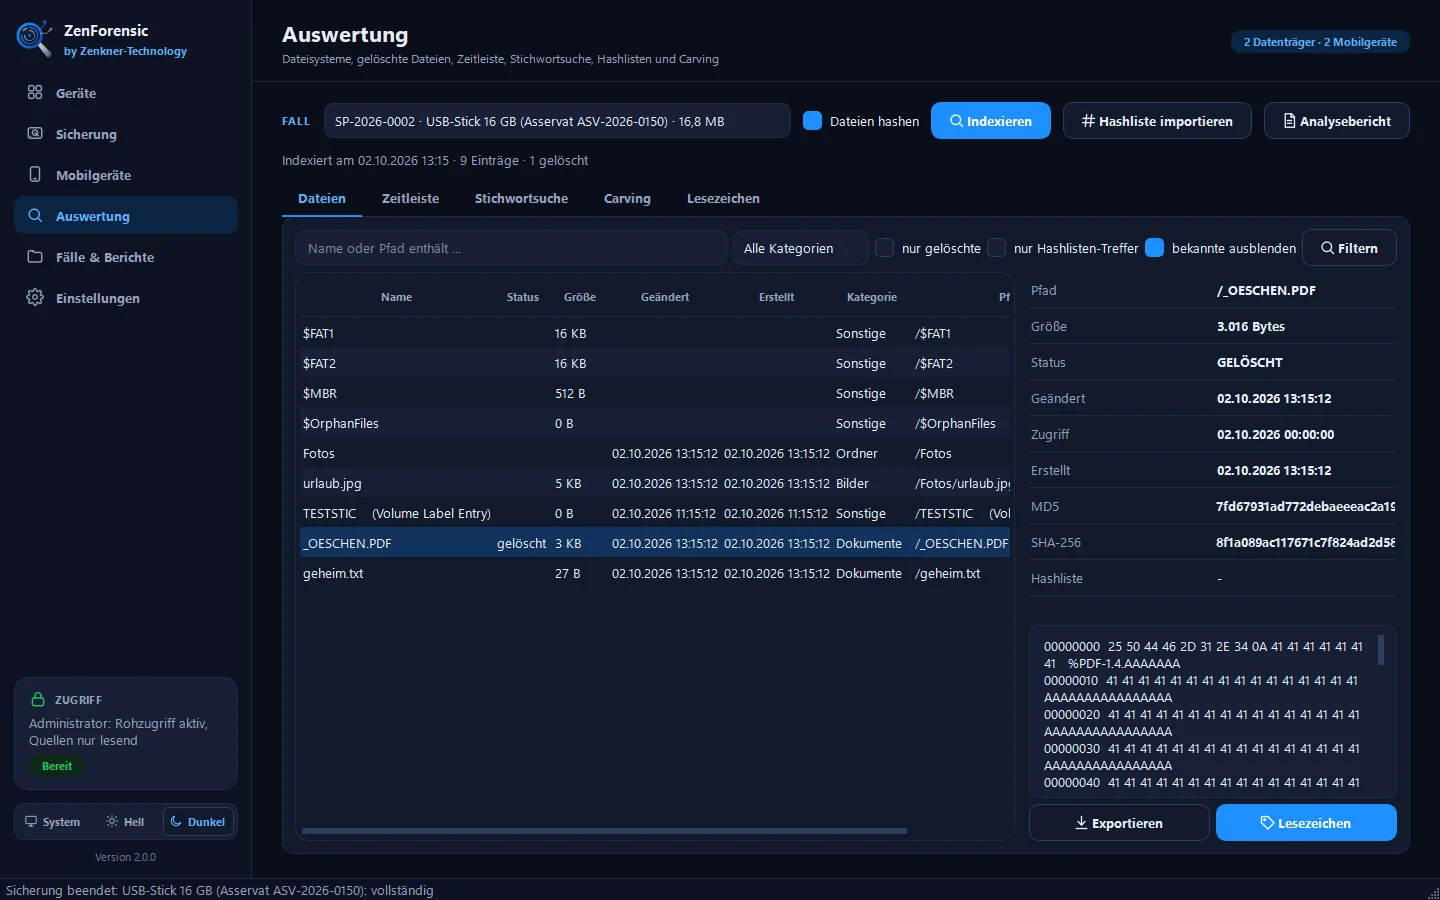The image size is (1440, 900).
Task: Click the Geräte grid icon
Action: pos(35,92)
